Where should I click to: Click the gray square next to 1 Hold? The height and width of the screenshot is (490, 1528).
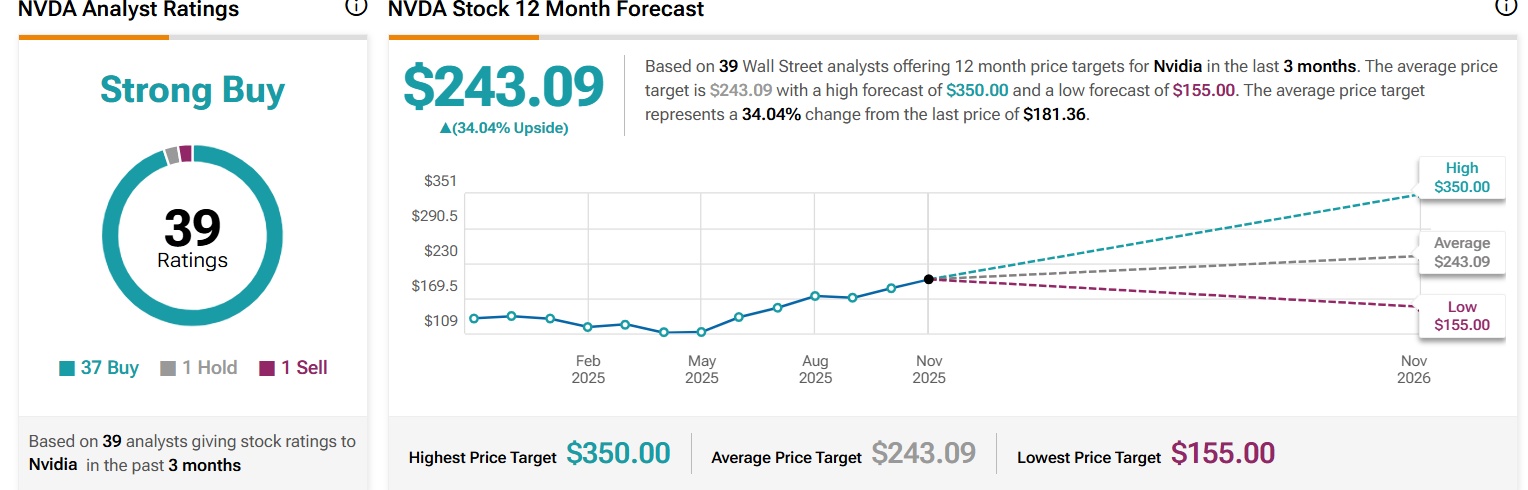[x=168, y=368]
